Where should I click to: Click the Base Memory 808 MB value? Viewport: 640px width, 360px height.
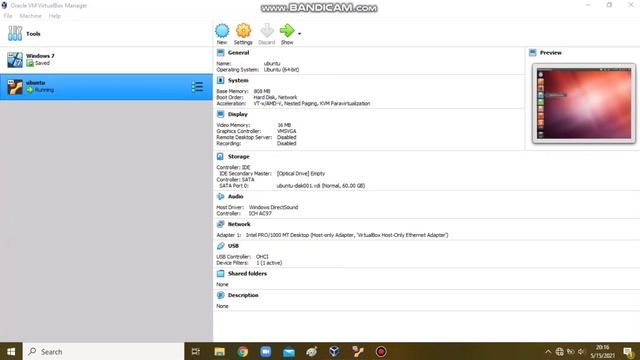pos(262,91)
